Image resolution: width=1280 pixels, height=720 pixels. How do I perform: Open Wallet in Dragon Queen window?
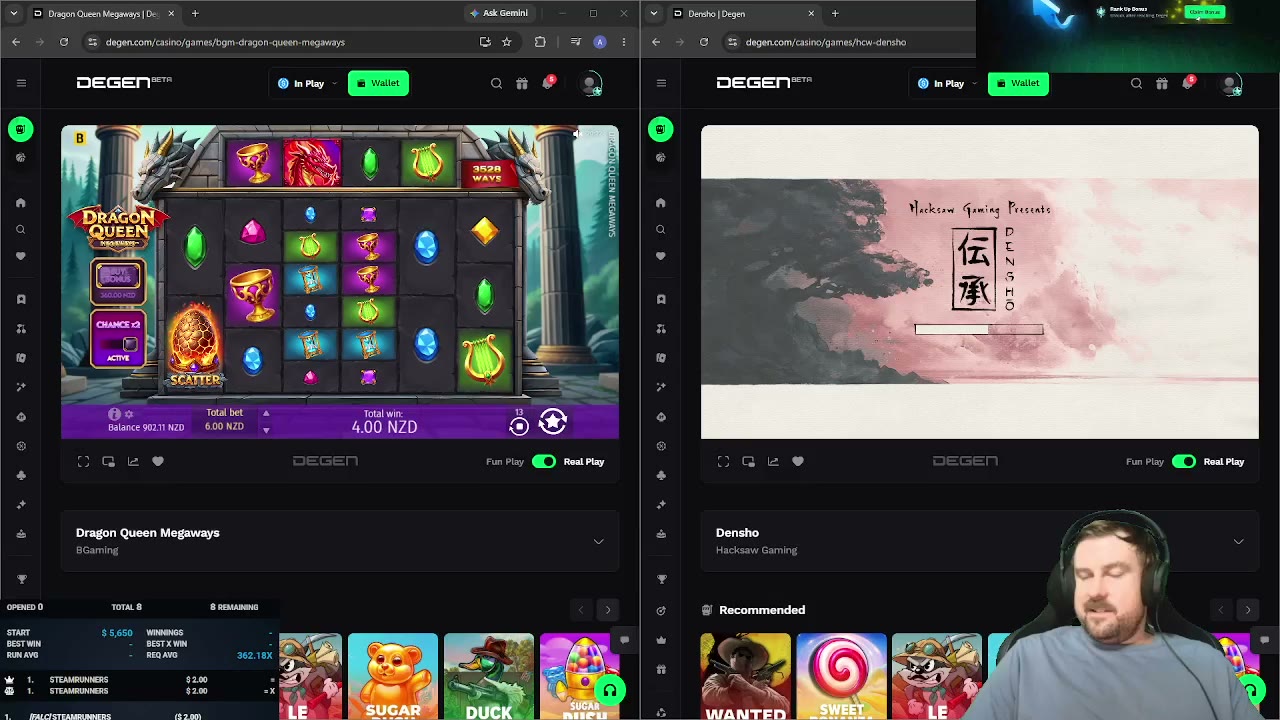click(378, 83)
